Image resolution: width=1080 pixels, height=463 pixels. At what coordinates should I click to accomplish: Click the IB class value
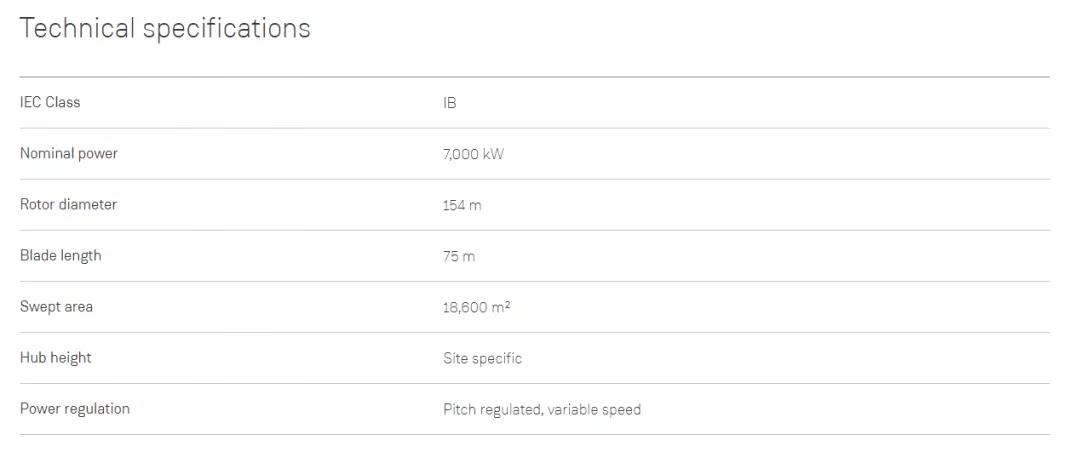pos(450,103)
